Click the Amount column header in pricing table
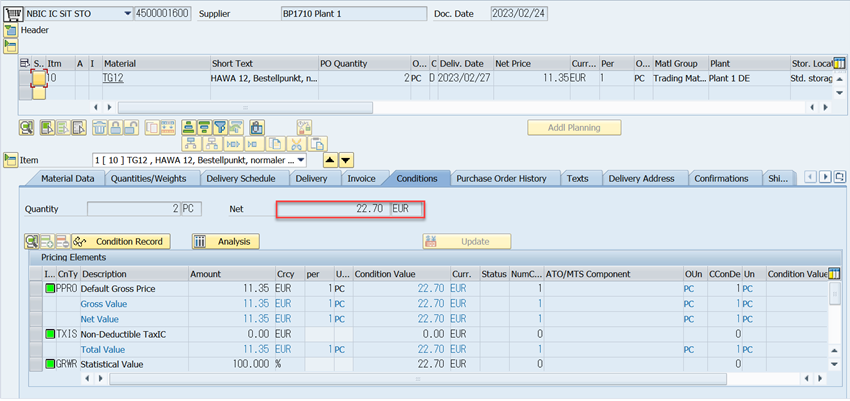Screen dimensions: 850x401 231,274
